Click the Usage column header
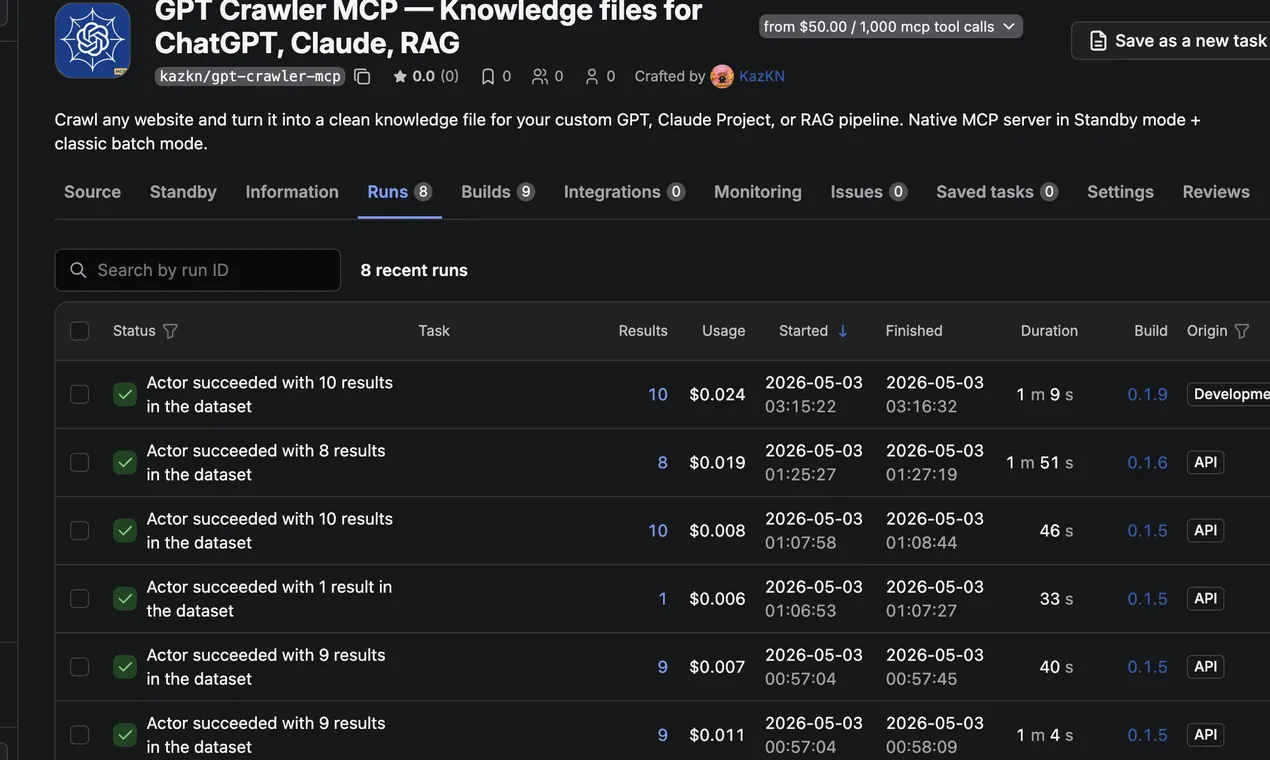 (724, 331)
